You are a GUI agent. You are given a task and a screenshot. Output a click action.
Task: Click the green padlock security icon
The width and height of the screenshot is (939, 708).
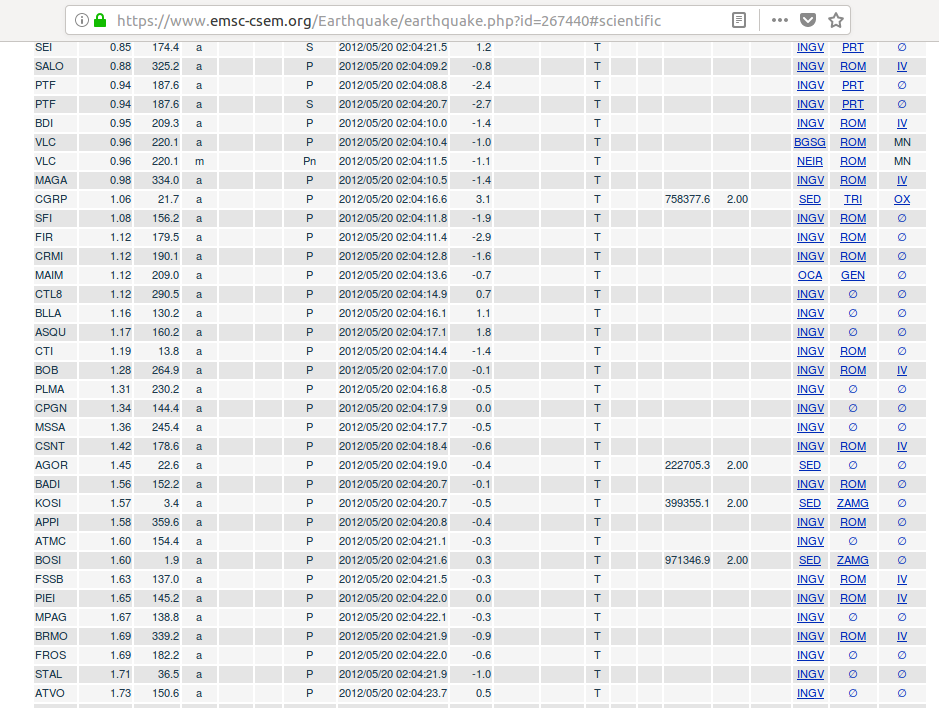[x=100, y=20]
